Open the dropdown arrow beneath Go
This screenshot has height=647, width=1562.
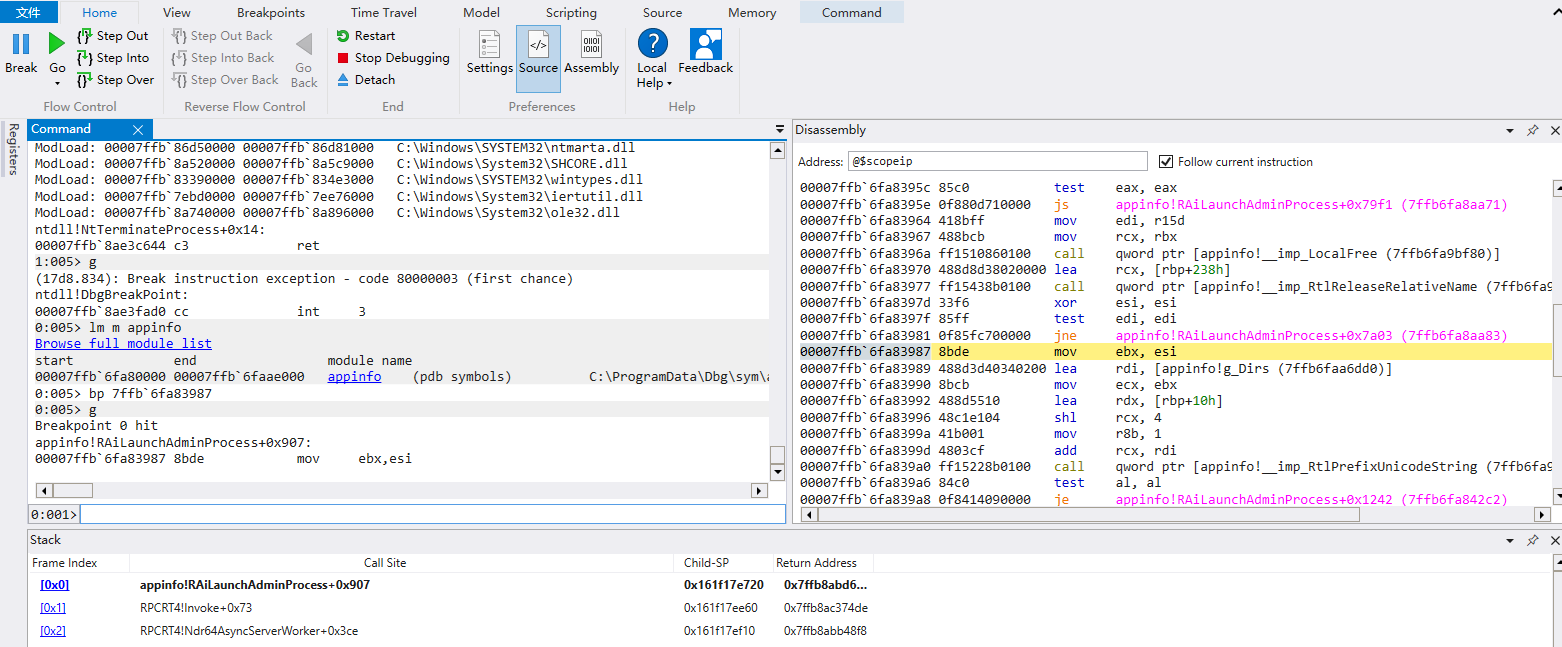[57, 84]
